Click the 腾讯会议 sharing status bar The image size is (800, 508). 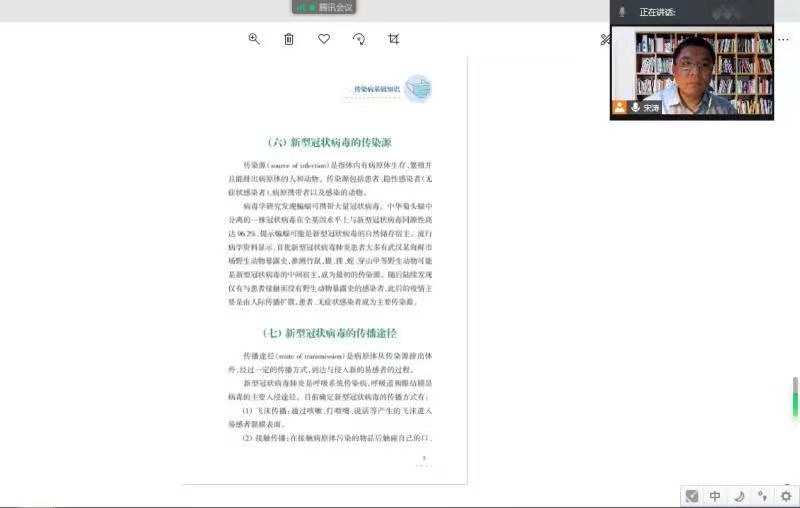[x=324, y=7]
